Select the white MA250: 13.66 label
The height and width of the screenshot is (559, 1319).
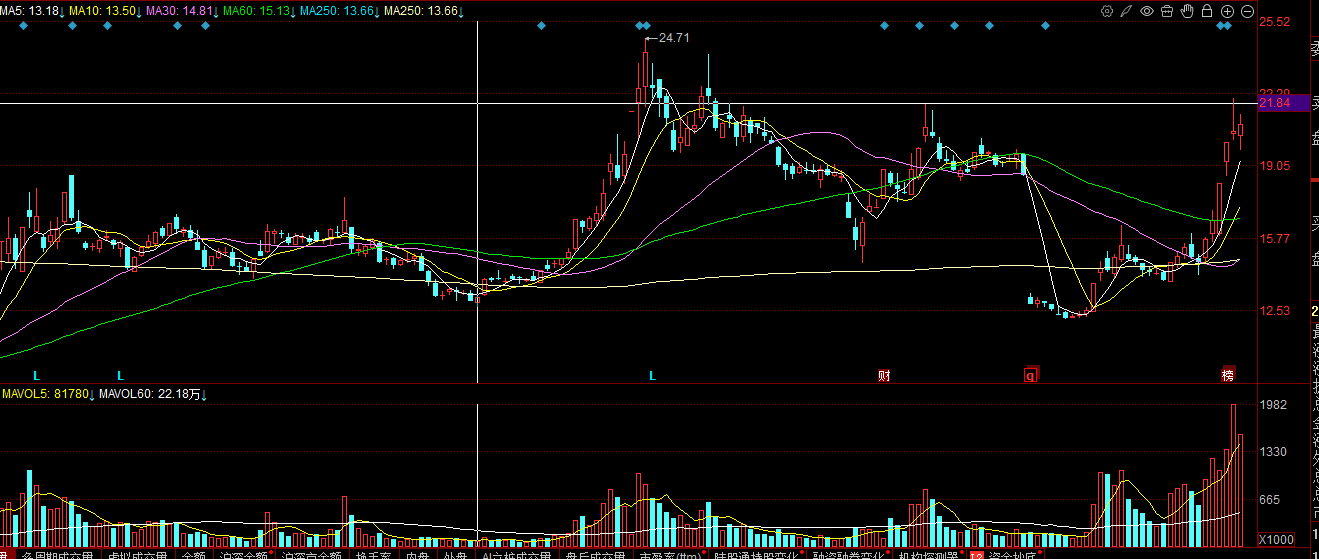coord(425,11)
